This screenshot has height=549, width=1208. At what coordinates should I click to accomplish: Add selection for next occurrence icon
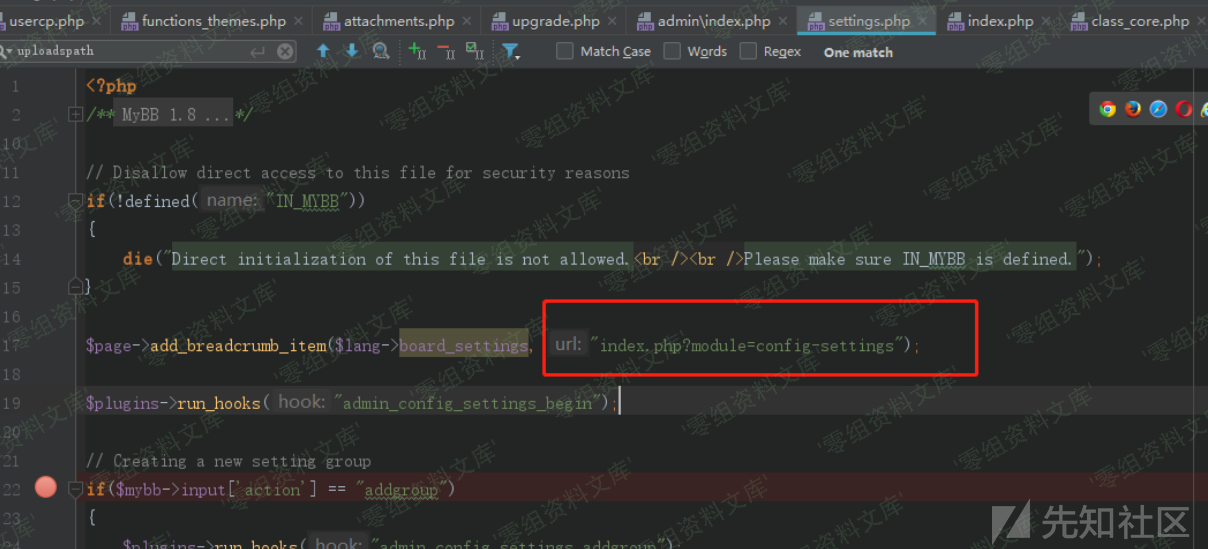pyautogui.click(x=418, y=51)
